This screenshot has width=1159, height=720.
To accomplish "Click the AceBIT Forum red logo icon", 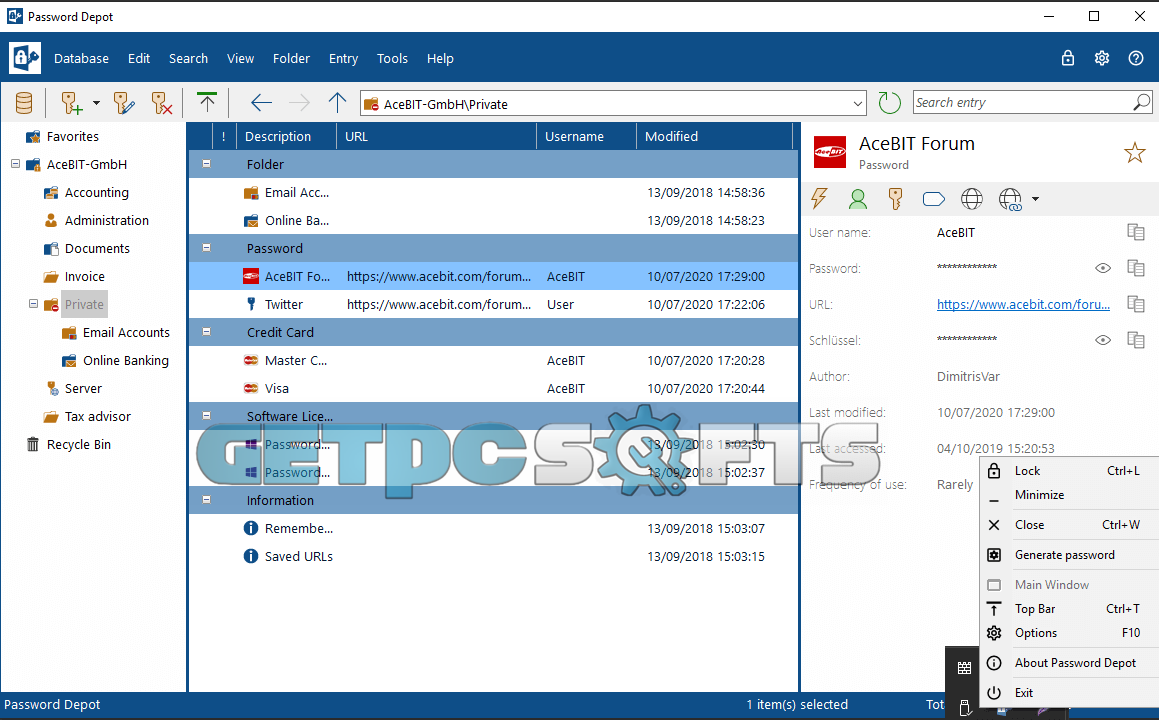I will point(829,152).
